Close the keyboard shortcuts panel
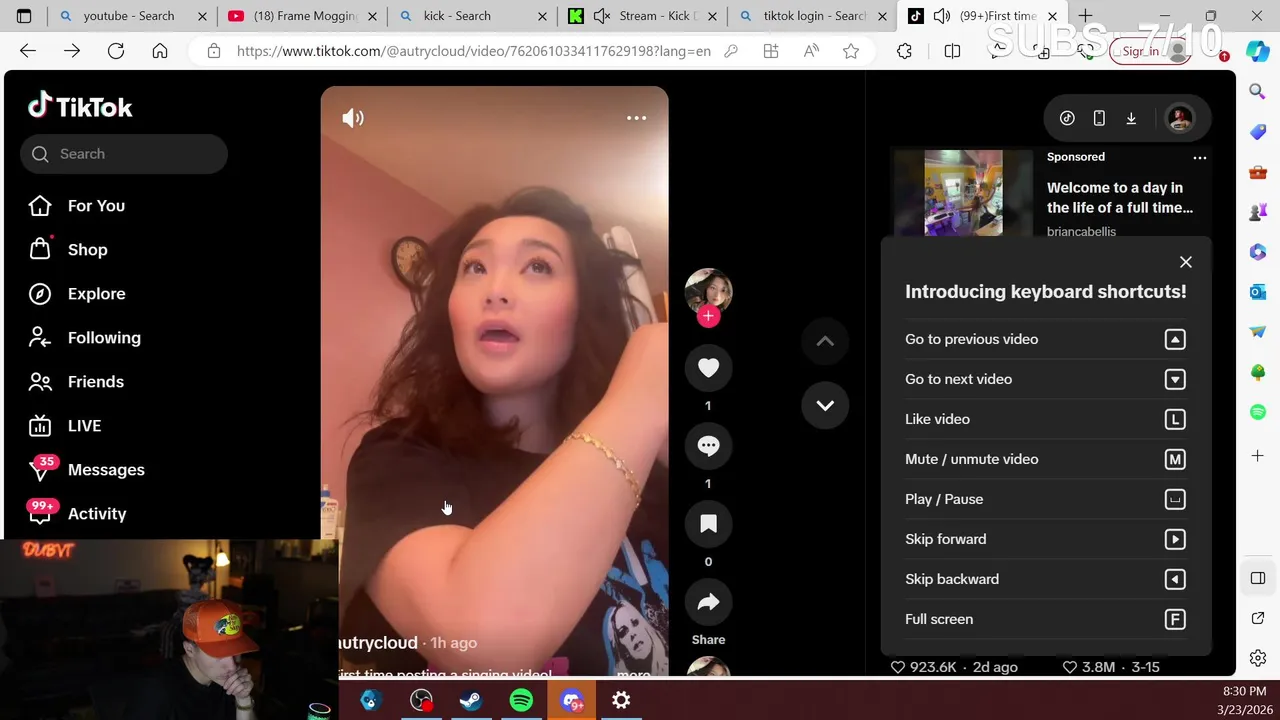This screenshot has height=720, width=1280. 1186,262
